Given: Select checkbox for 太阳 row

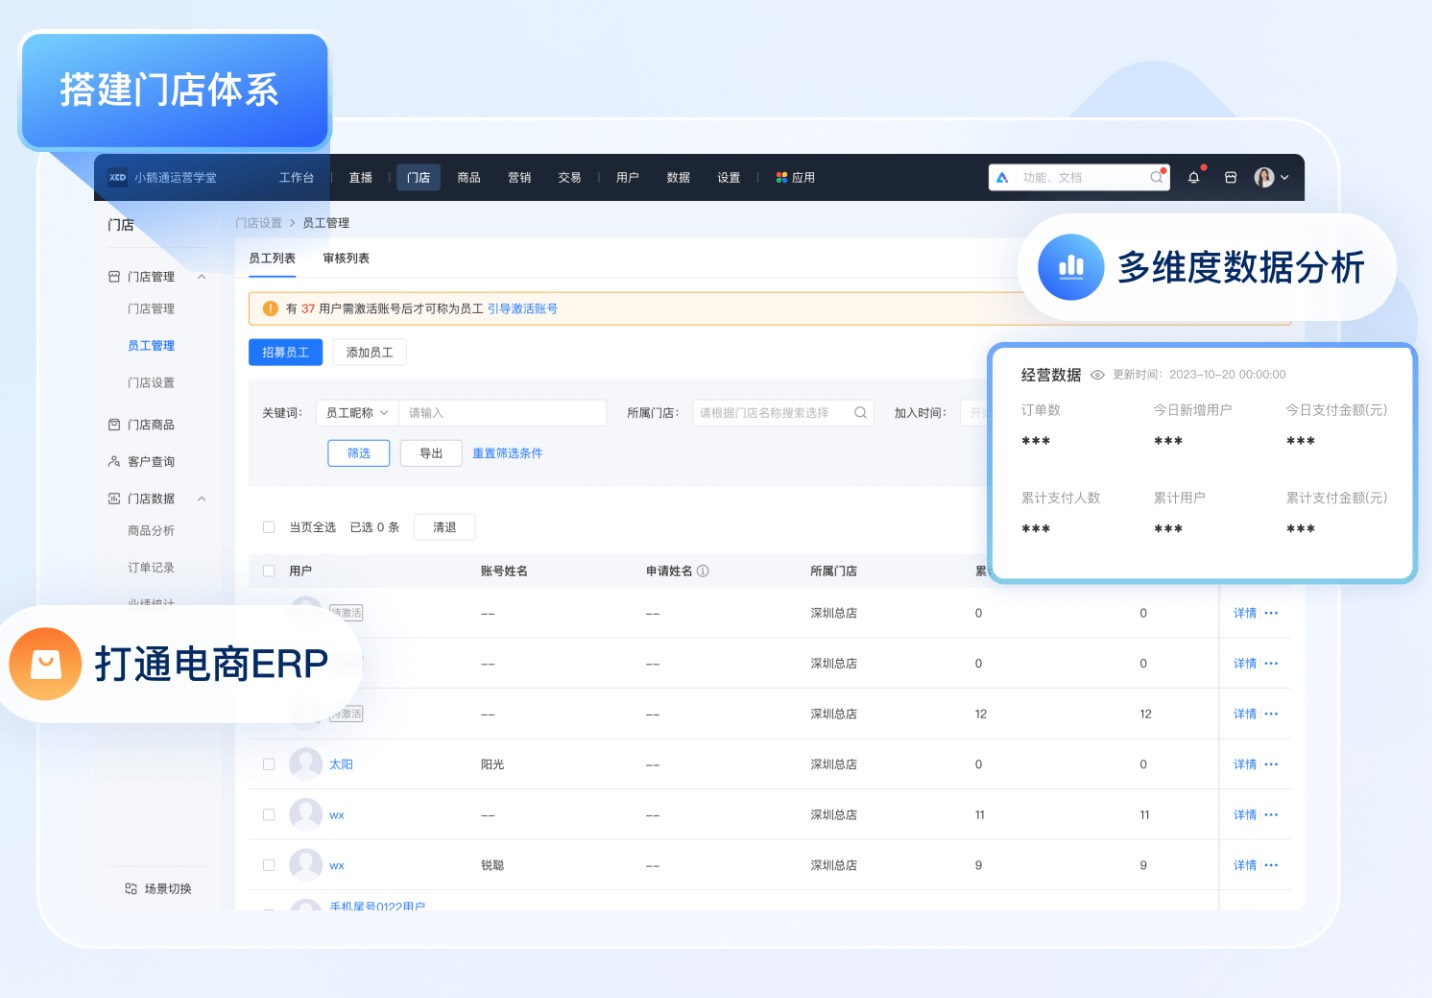Looking at the screenshot, I should pos(269,764).
